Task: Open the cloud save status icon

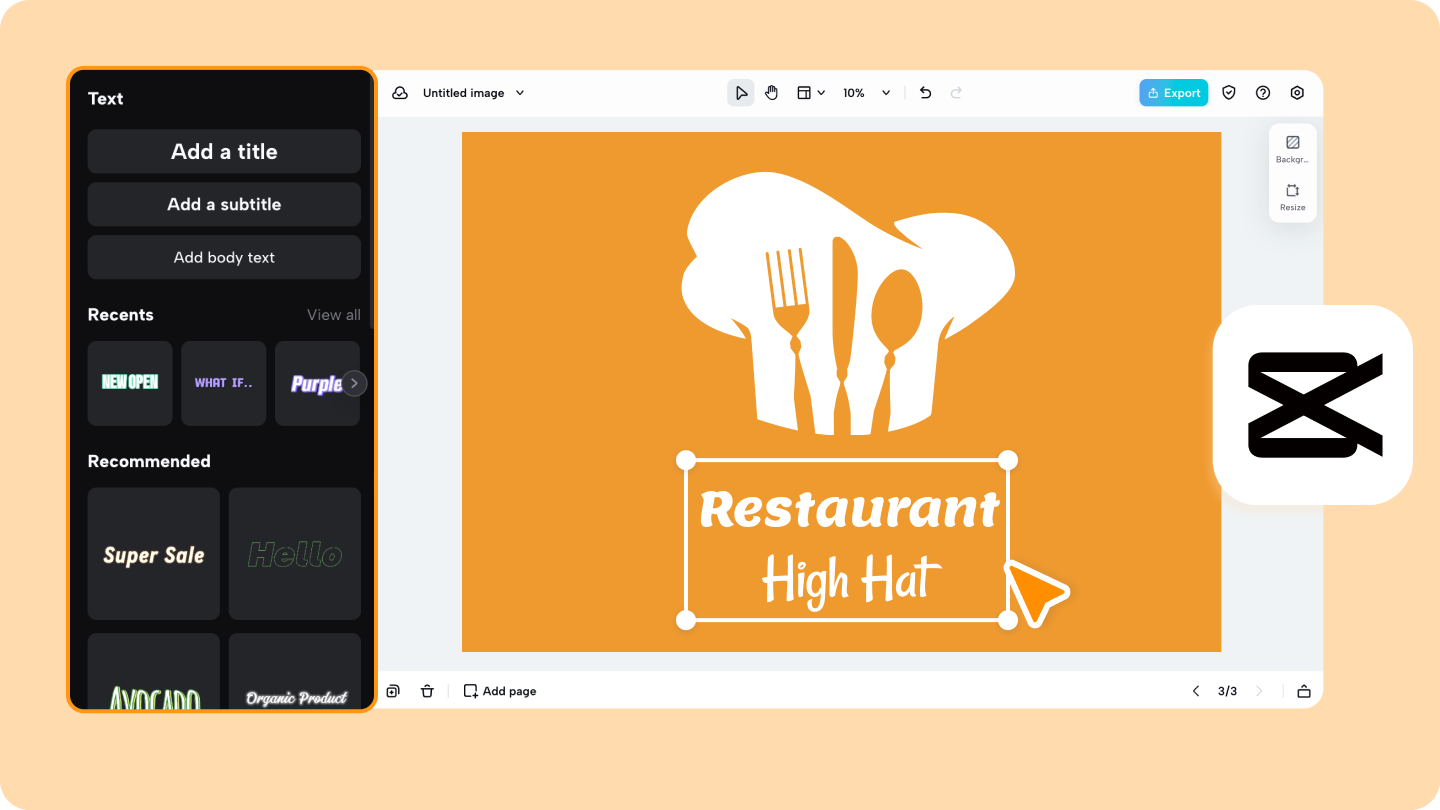Action: point(400,92)
